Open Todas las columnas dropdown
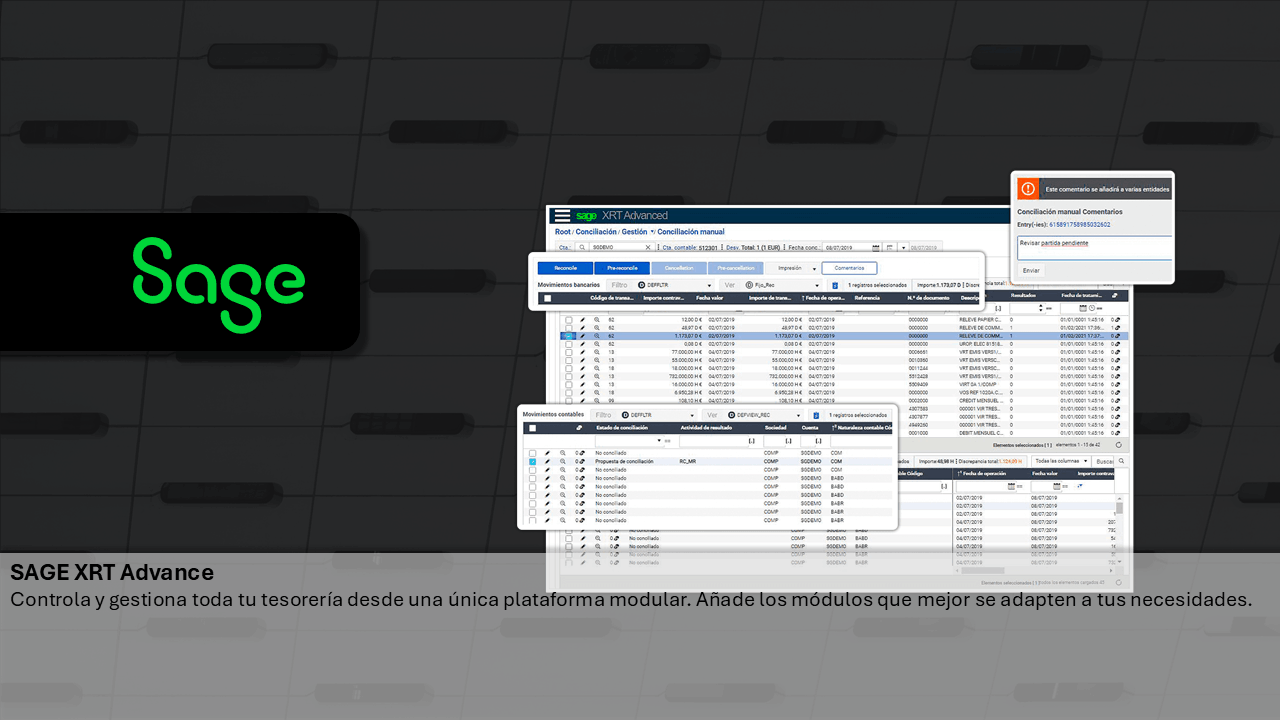Viewport: 1280px width, 720px height. pos(1061,461)
